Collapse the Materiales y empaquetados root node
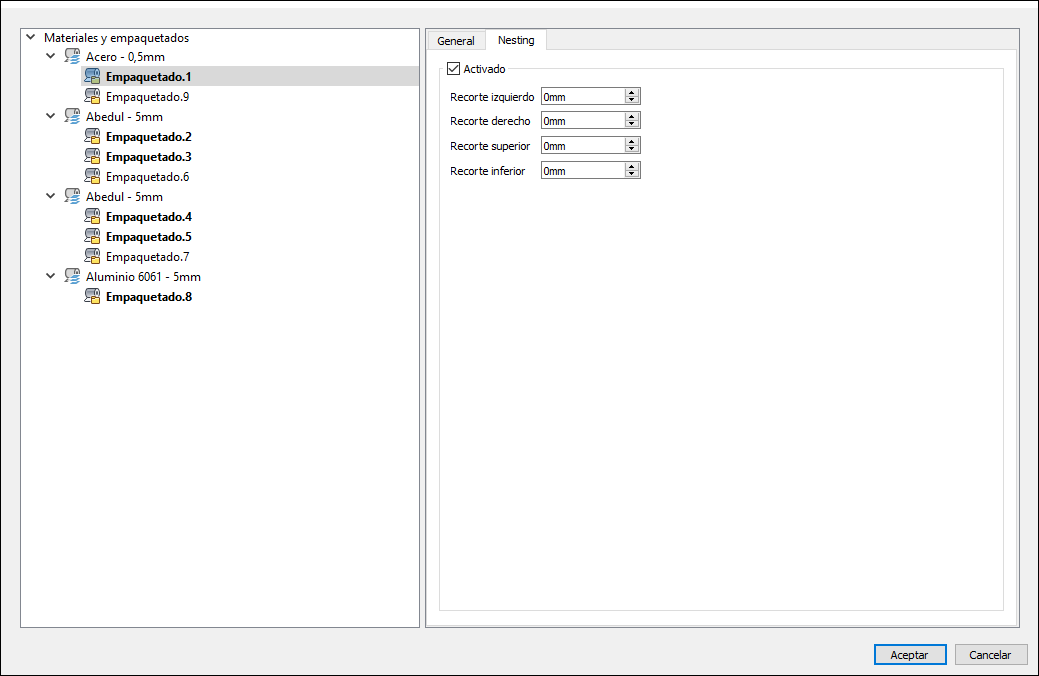 point(30,37)
